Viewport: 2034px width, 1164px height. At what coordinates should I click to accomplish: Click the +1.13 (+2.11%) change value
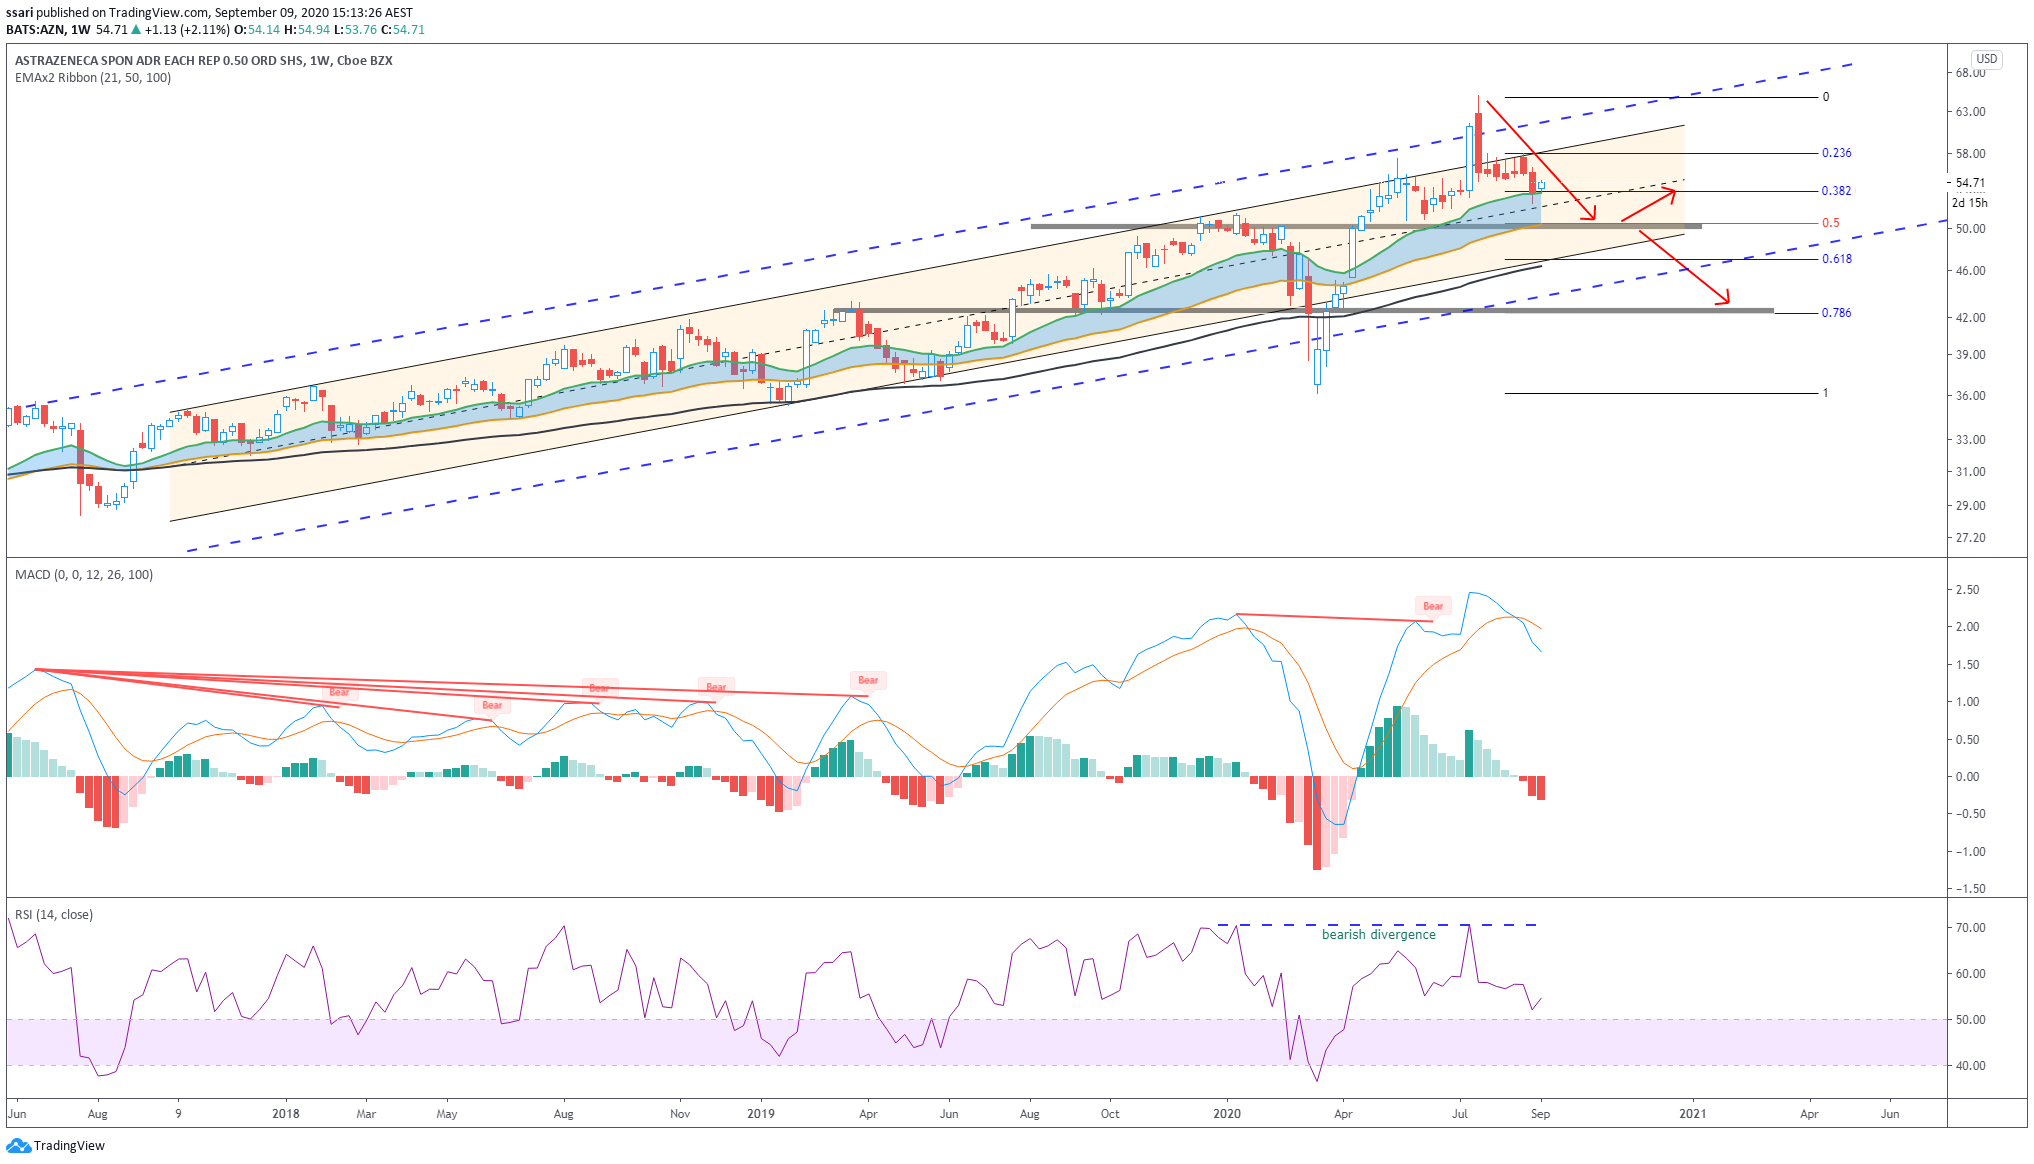click(188, 30)
